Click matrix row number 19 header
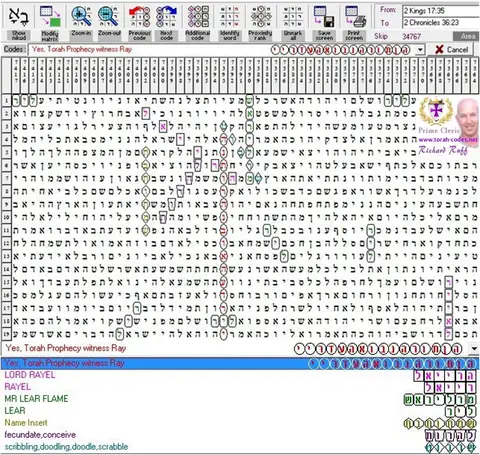 pos(6,334)
